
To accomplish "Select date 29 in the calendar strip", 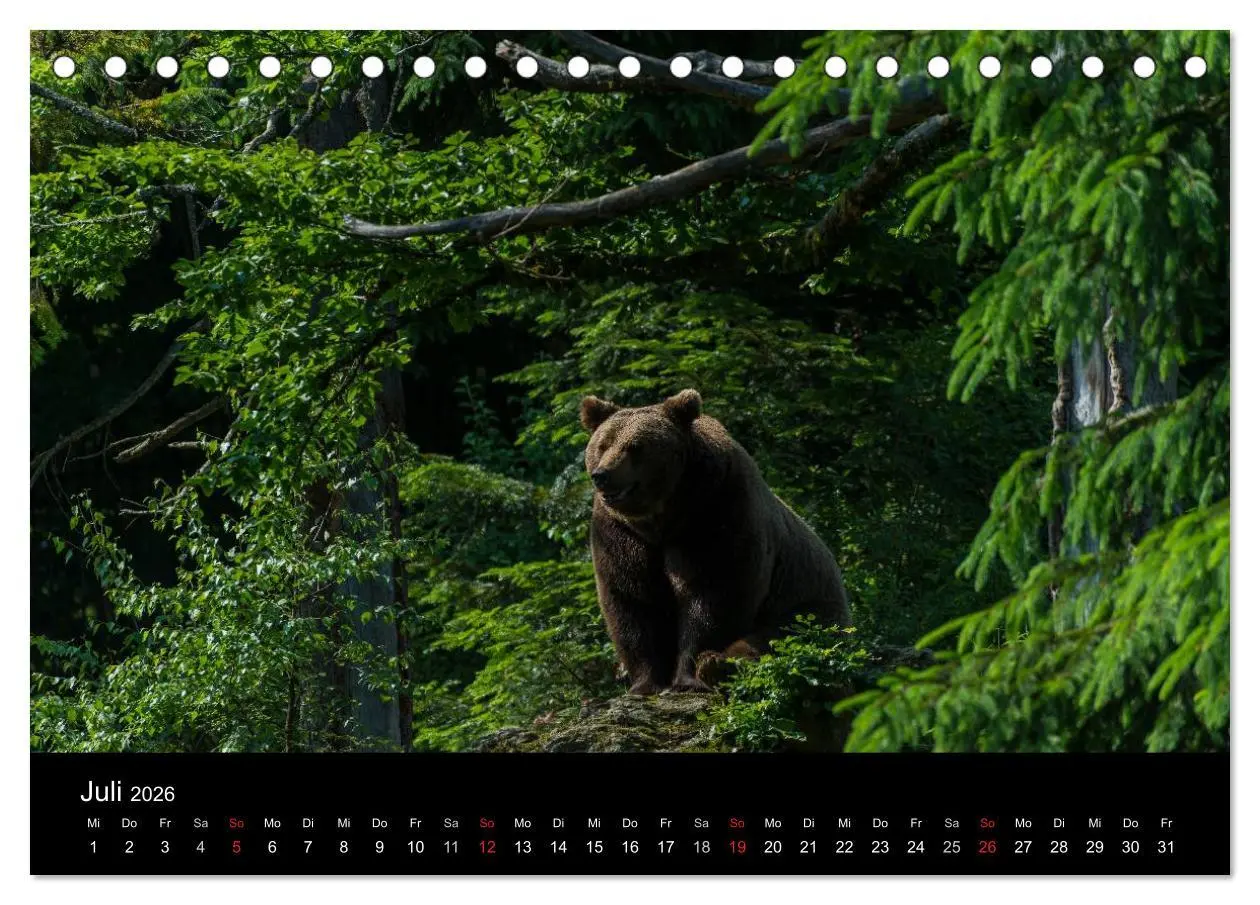I will point(1094,847).
